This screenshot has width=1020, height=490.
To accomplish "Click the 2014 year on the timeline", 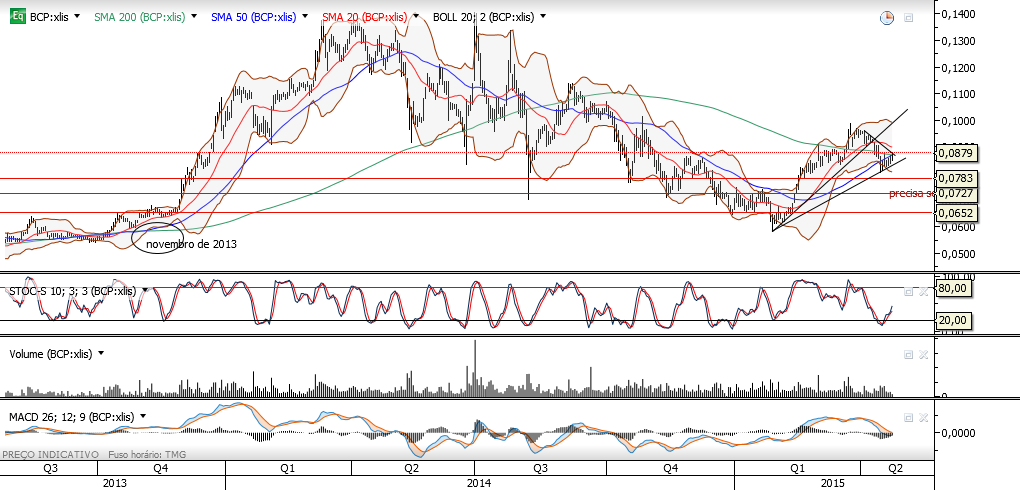I will coord(479,483).
